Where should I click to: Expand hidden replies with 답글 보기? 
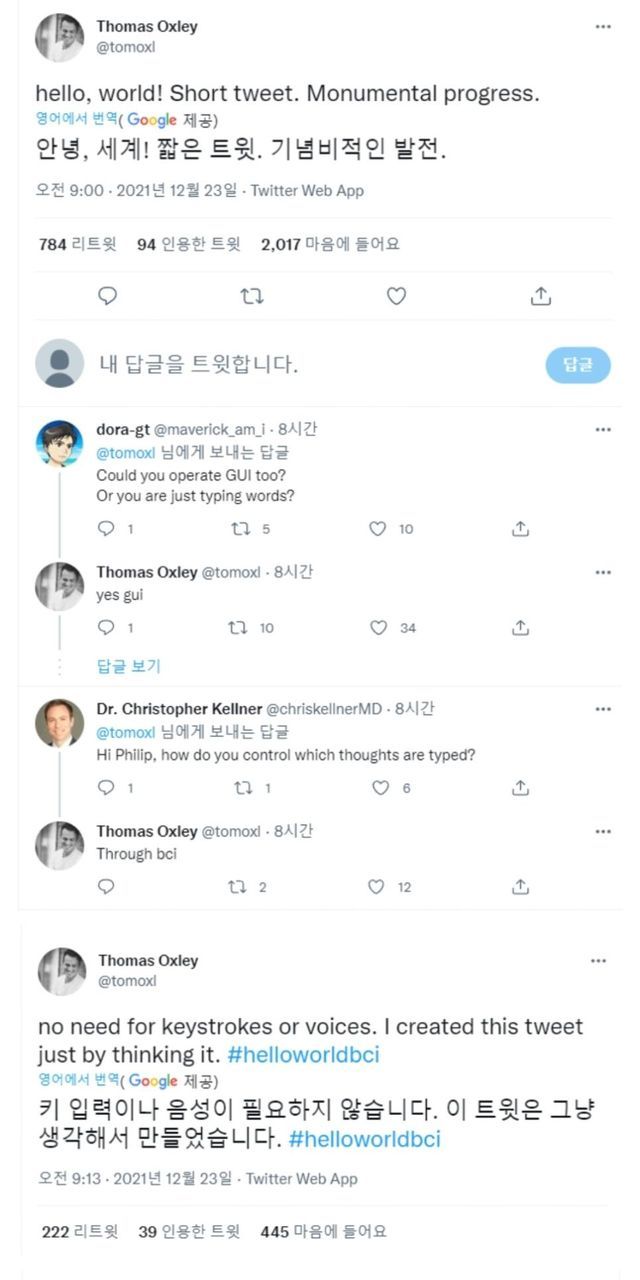[x=128, y=666]
